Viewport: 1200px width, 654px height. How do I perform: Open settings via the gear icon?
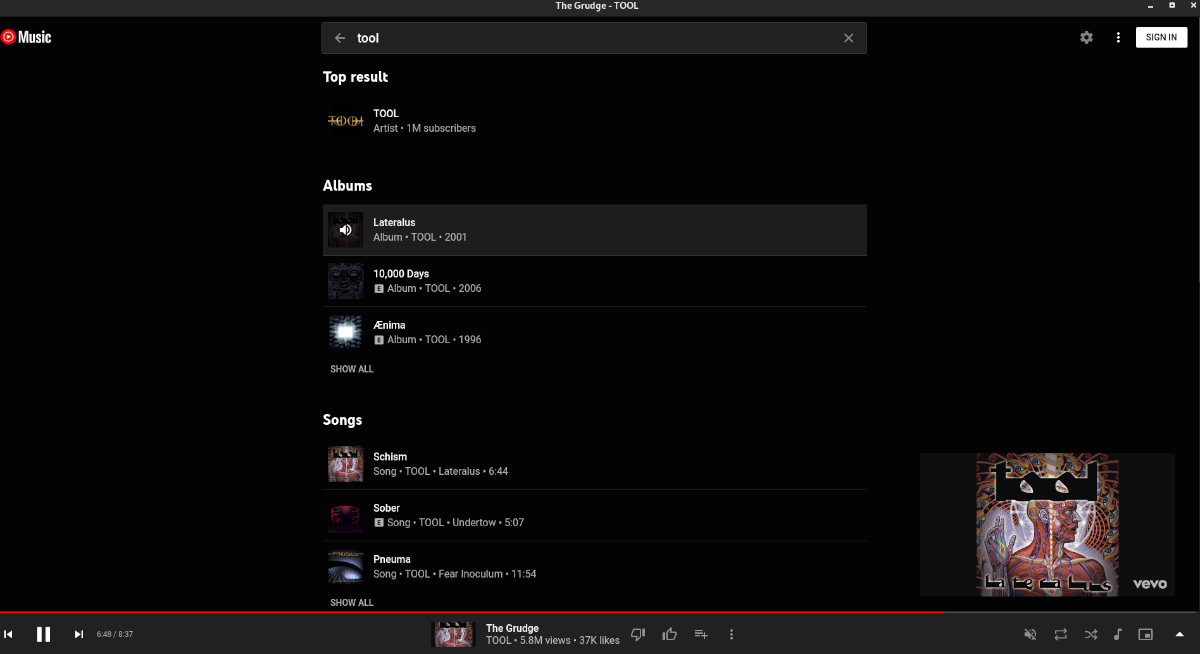(x=1086, y=38)
